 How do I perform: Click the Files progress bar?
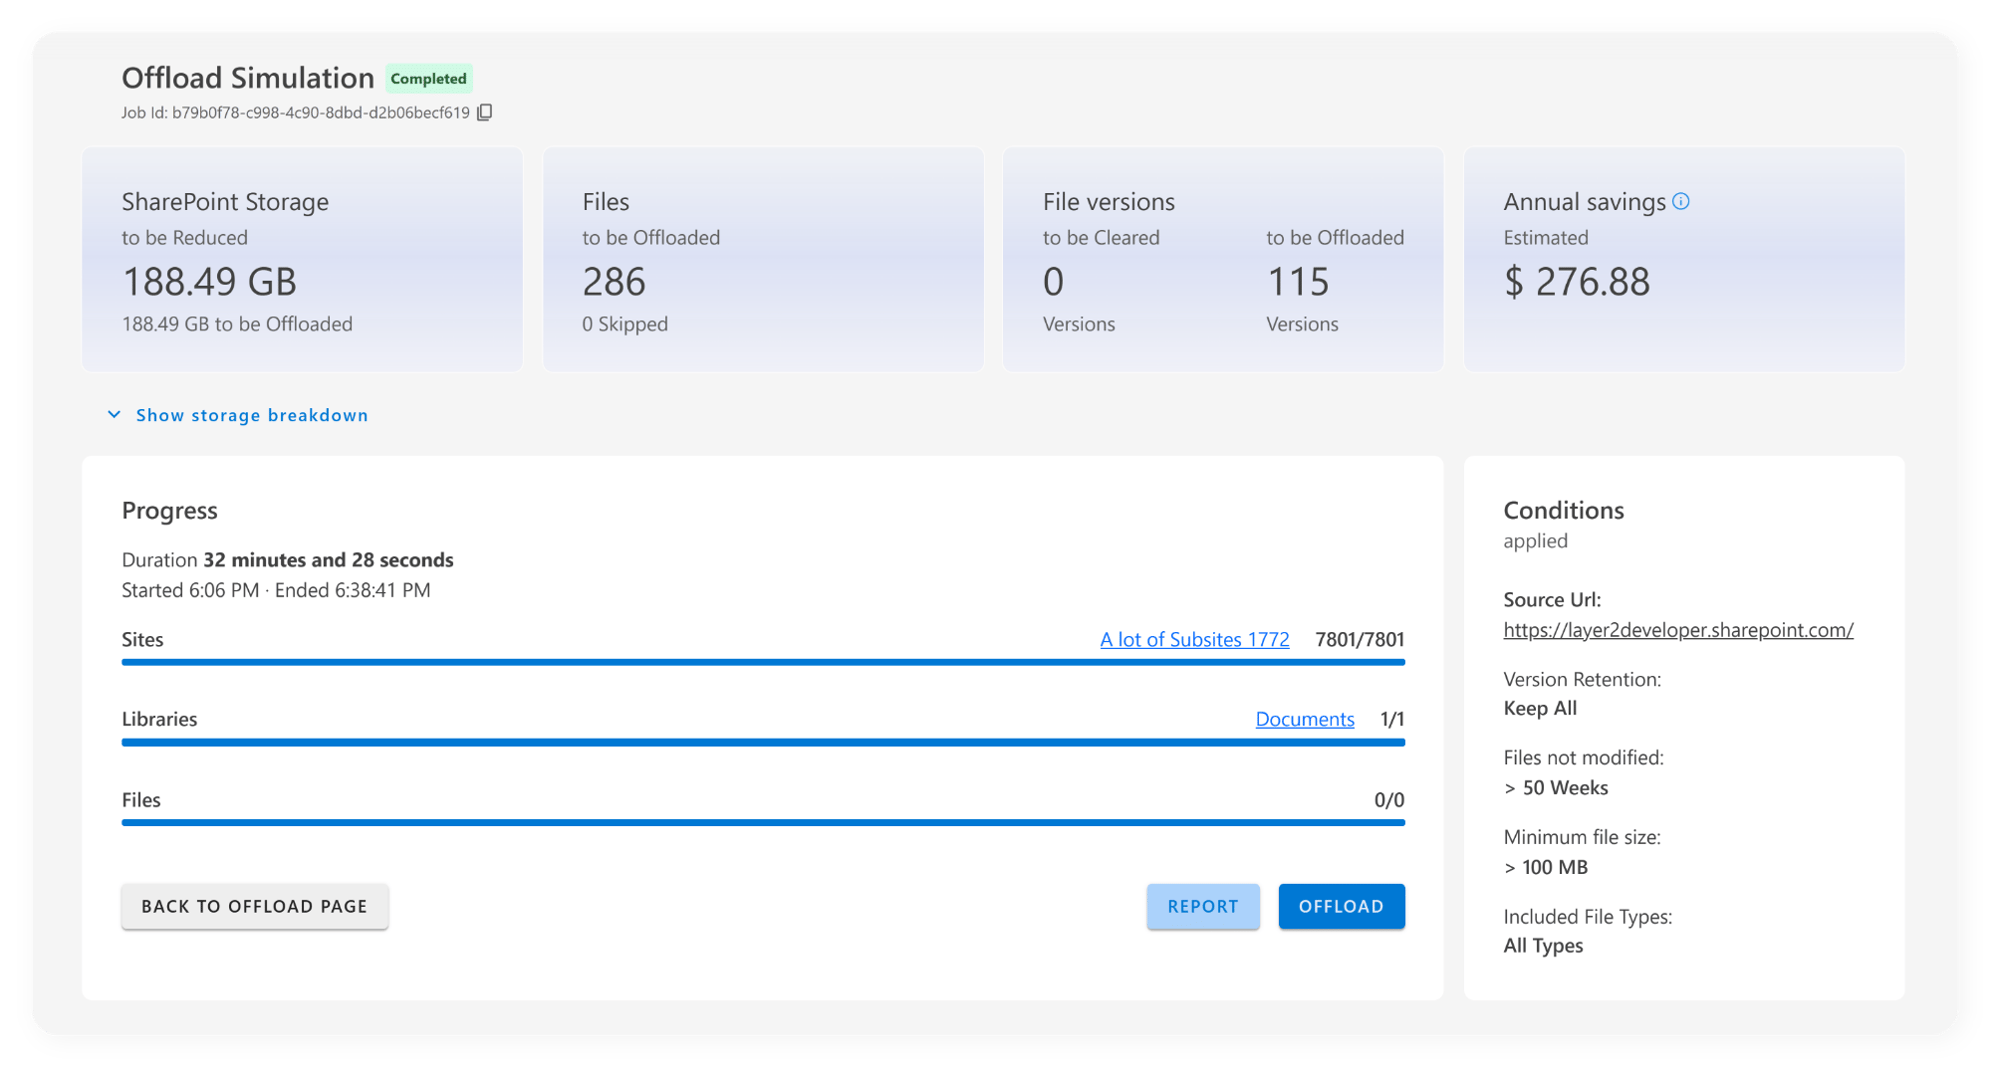coord(762,822)
